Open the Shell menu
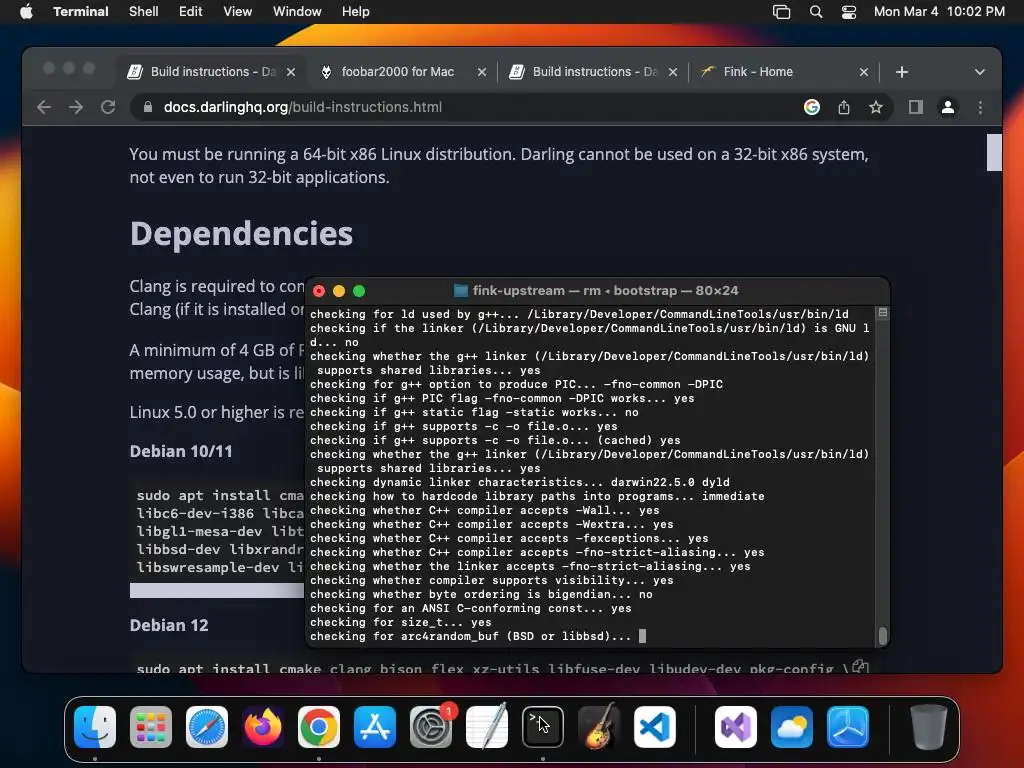Viewport: 1024px width, 768px height. pyautogui.click(x=144, y=12)
